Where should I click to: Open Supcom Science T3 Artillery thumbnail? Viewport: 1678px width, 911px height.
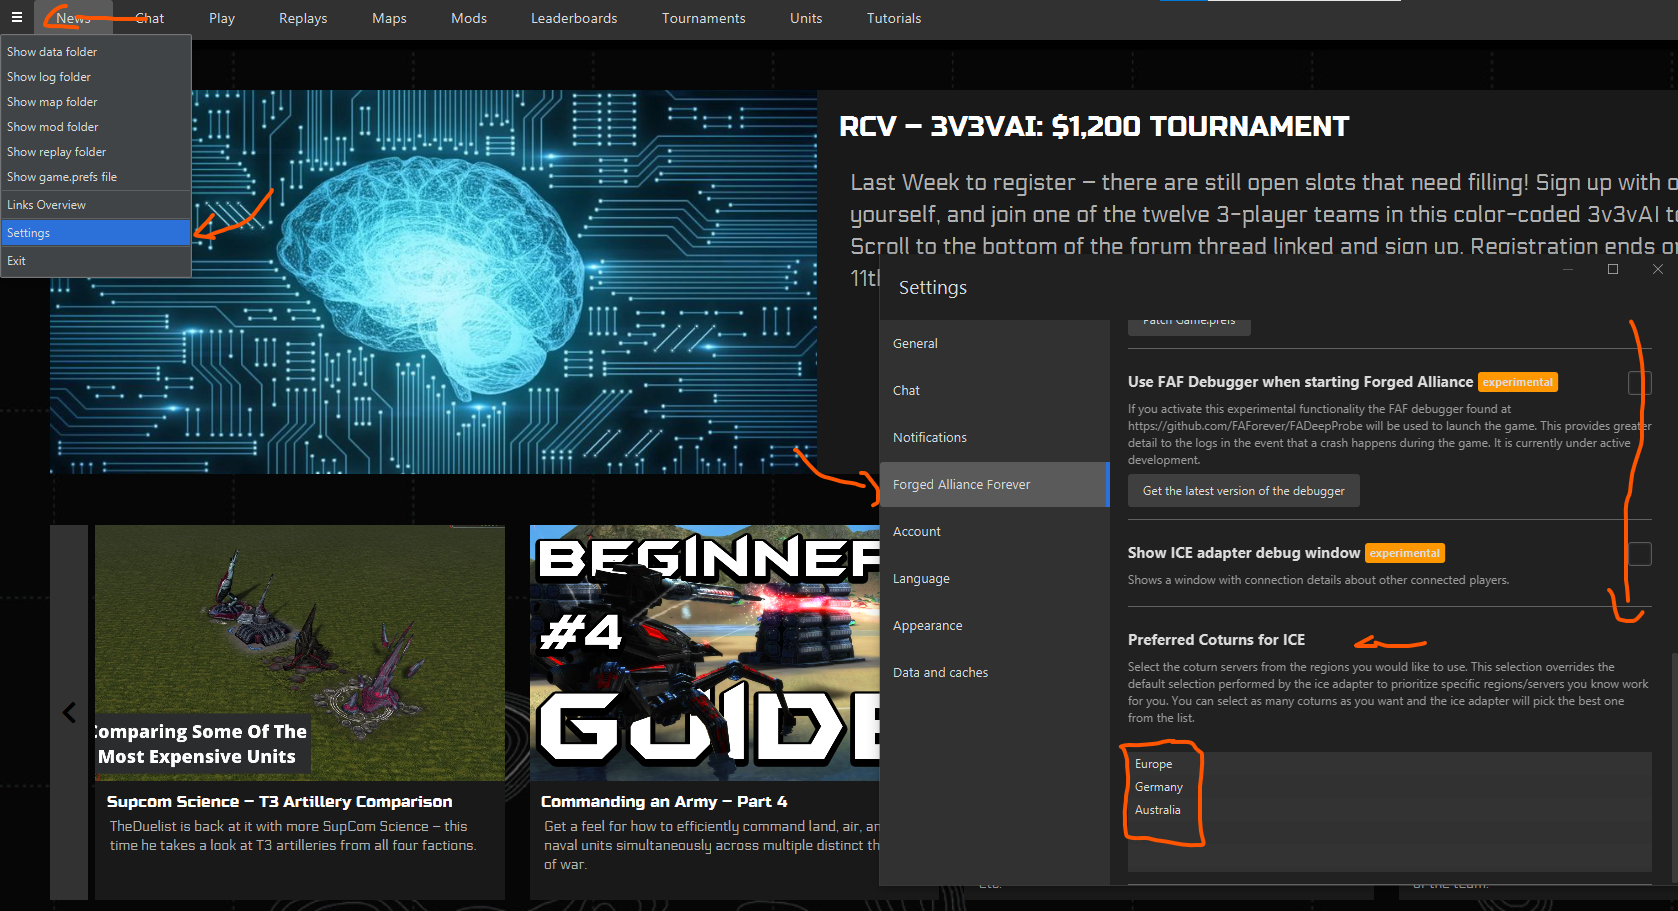[x=300, y=652]
